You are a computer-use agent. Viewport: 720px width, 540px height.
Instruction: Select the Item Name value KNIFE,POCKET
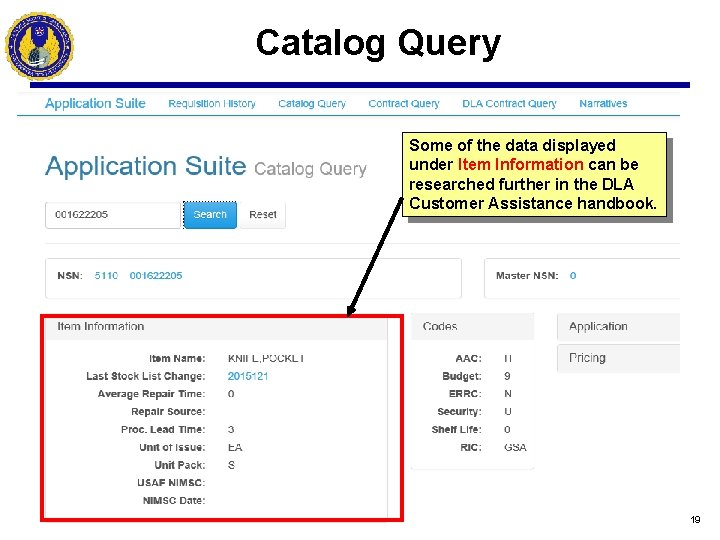[266, 358]
